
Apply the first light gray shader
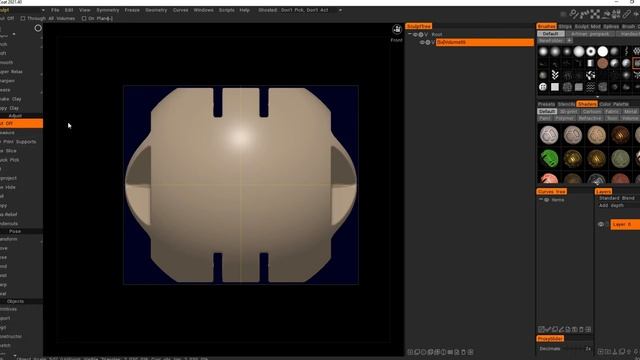coord(549,135)
